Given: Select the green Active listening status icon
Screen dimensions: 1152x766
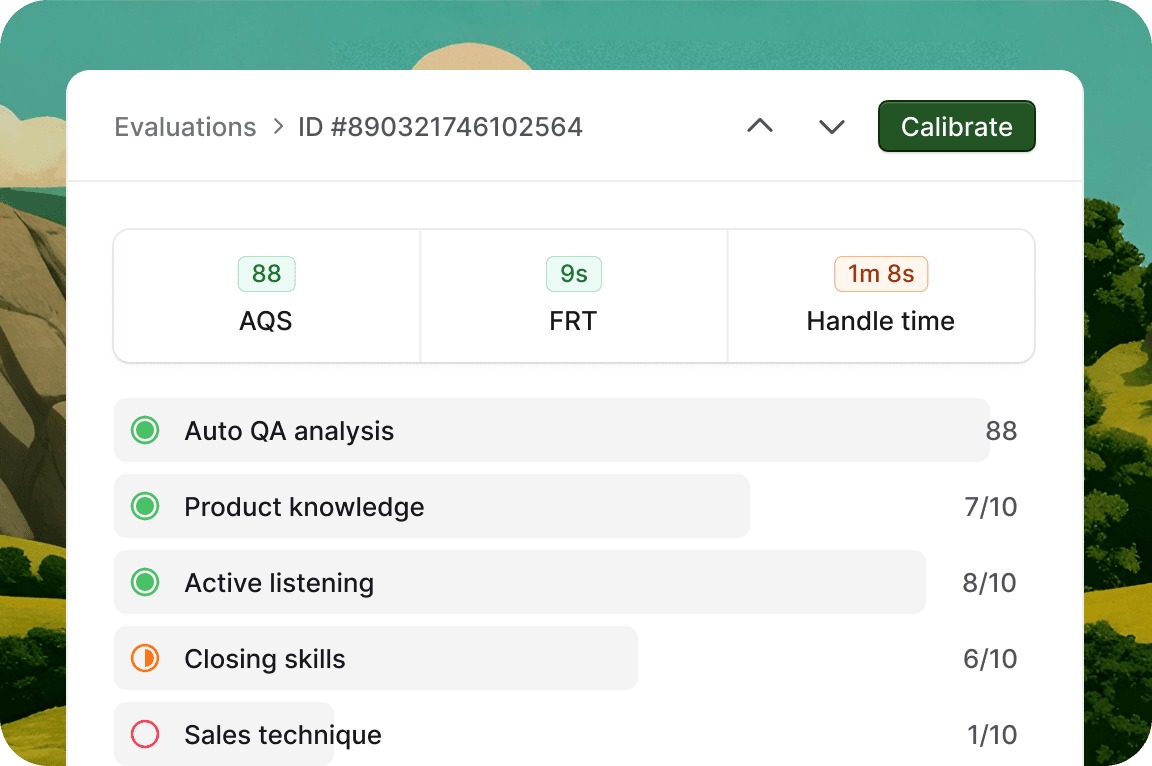Looking at the screenshot, I should coord(145,582).
